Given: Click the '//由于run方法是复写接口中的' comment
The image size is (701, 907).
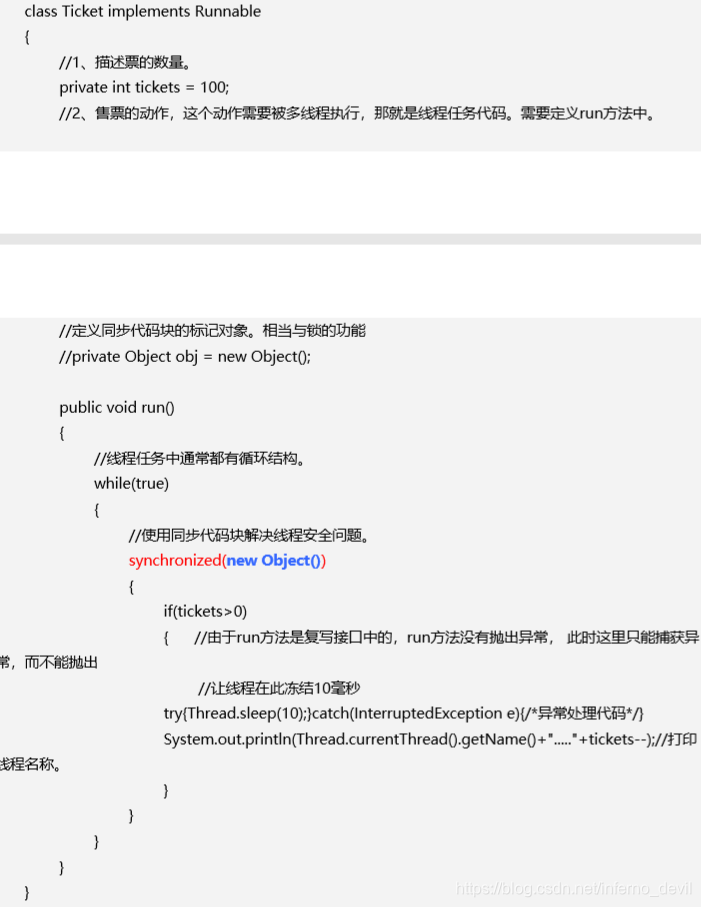Looking at the screenshot, I should [x=447, y=637].
